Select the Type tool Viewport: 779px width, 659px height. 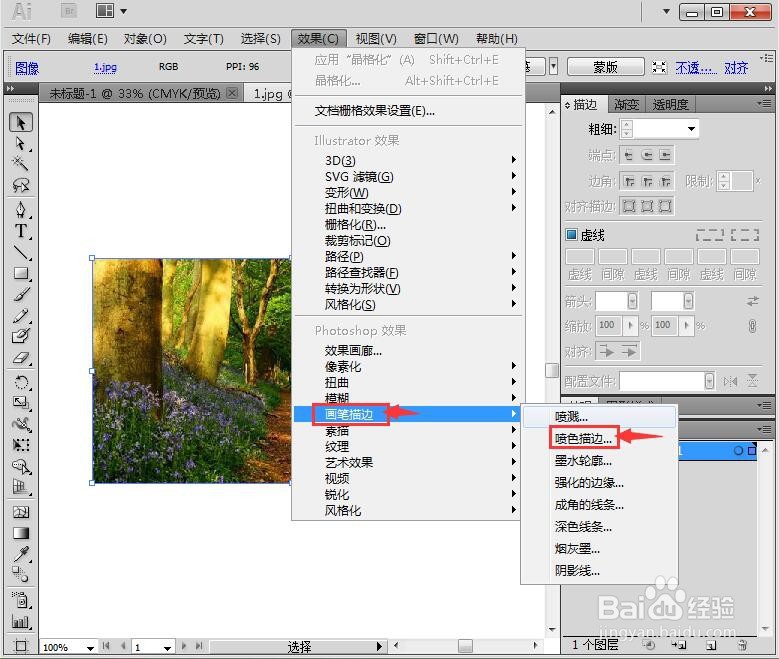click(x=20, y=231)
